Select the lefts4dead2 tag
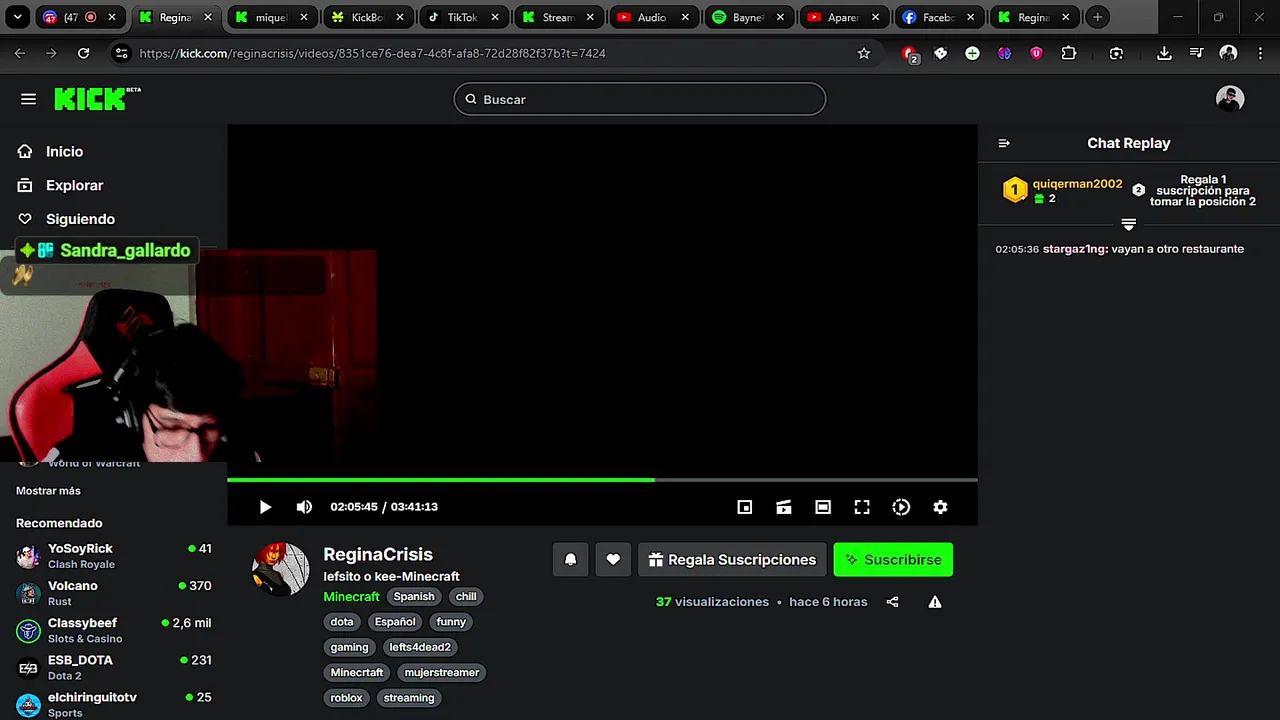 pos(420,647)
